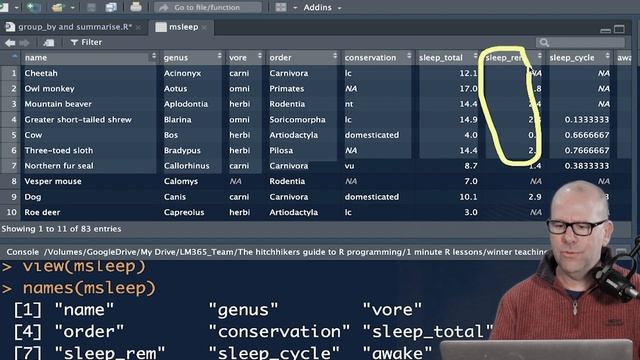Sort by the name column arrows
Image resolution: width=640 pixels, height=360 pixels.
(154, 56)
